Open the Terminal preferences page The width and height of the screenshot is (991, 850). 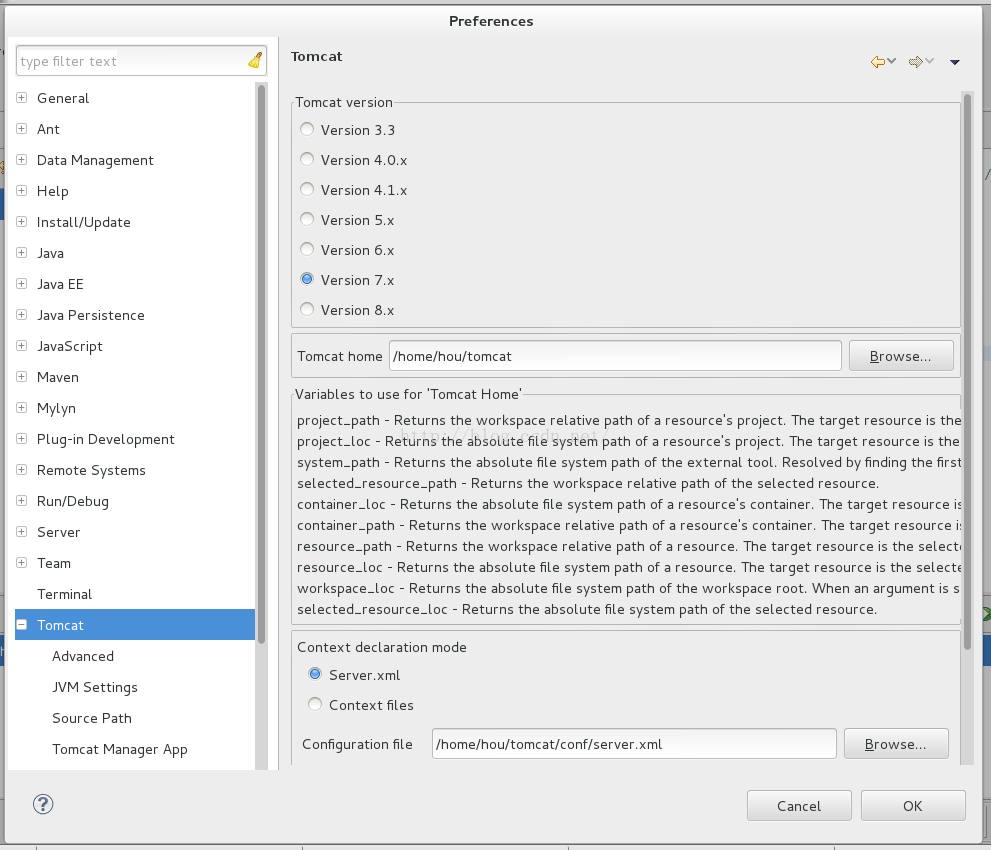[64, 594]
